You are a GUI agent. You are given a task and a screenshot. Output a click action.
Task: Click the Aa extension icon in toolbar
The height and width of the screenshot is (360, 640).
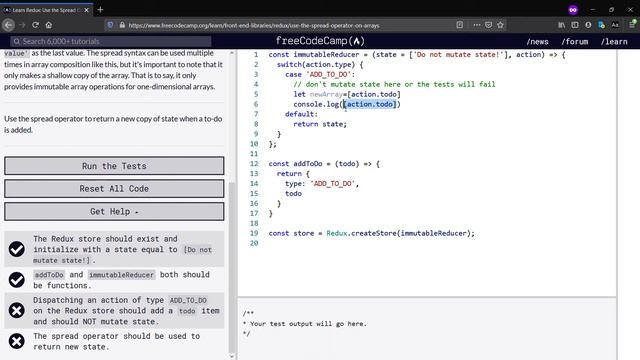(x=615, y=25)
